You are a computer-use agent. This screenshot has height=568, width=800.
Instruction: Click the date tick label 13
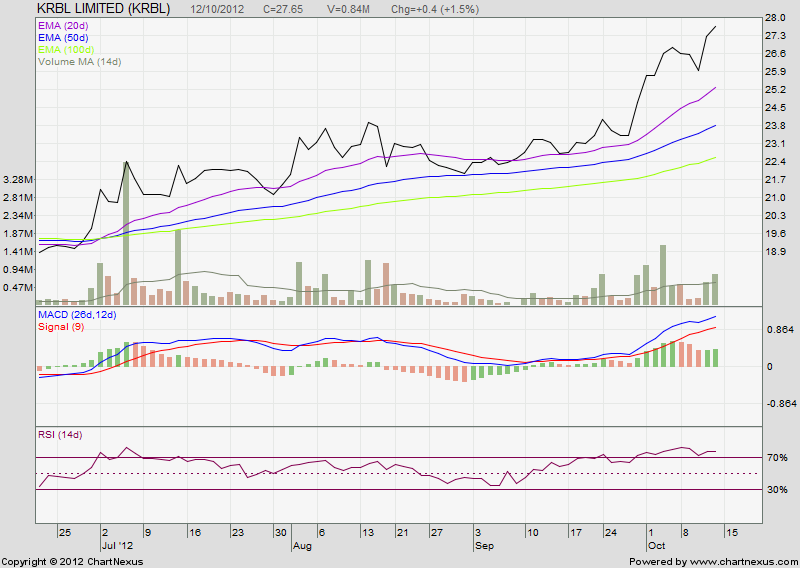click(367, 533)
